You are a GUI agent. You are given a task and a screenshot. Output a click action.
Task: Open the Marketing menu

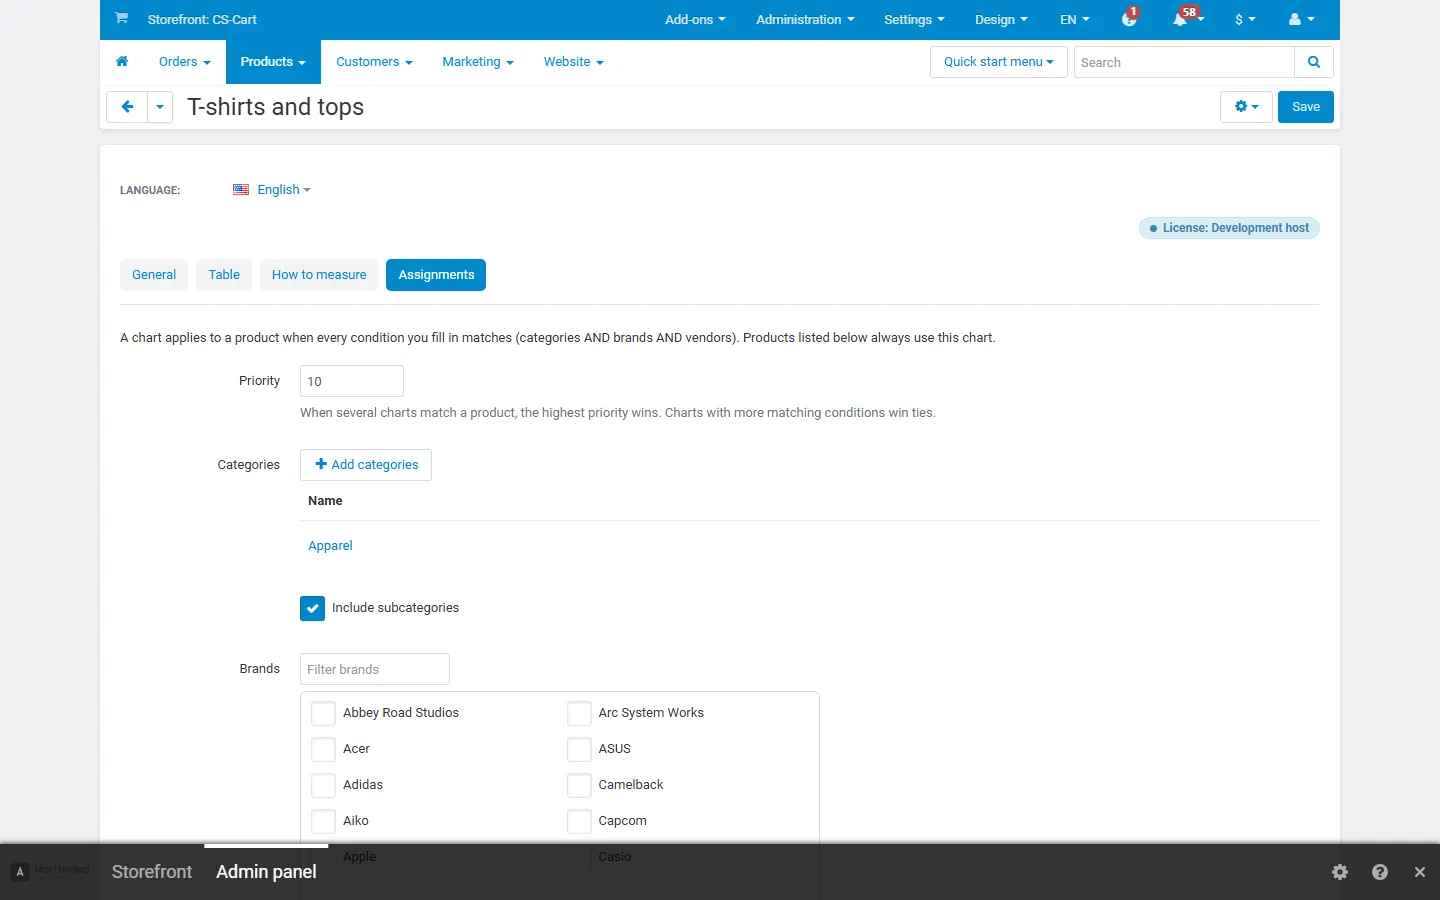click(478, 62)
